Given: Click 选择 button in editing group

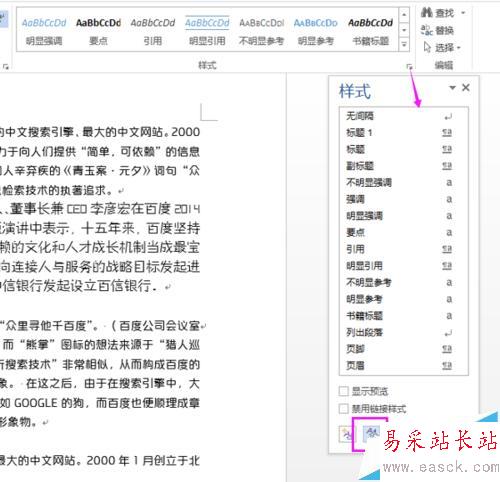Looking at the screenshot, I should pos(442,48).
